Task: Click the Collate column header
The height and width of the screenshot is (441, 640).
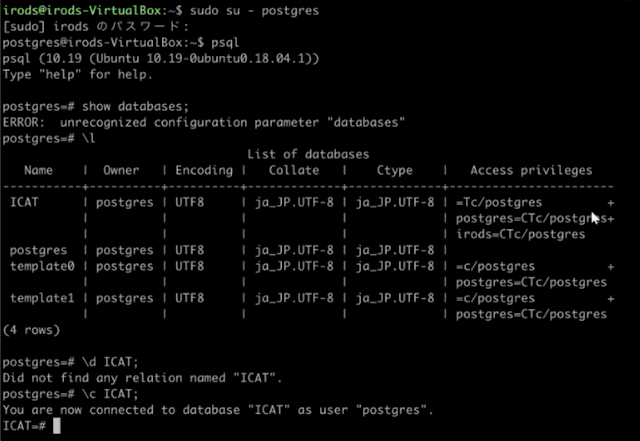Action: (294, 170)
